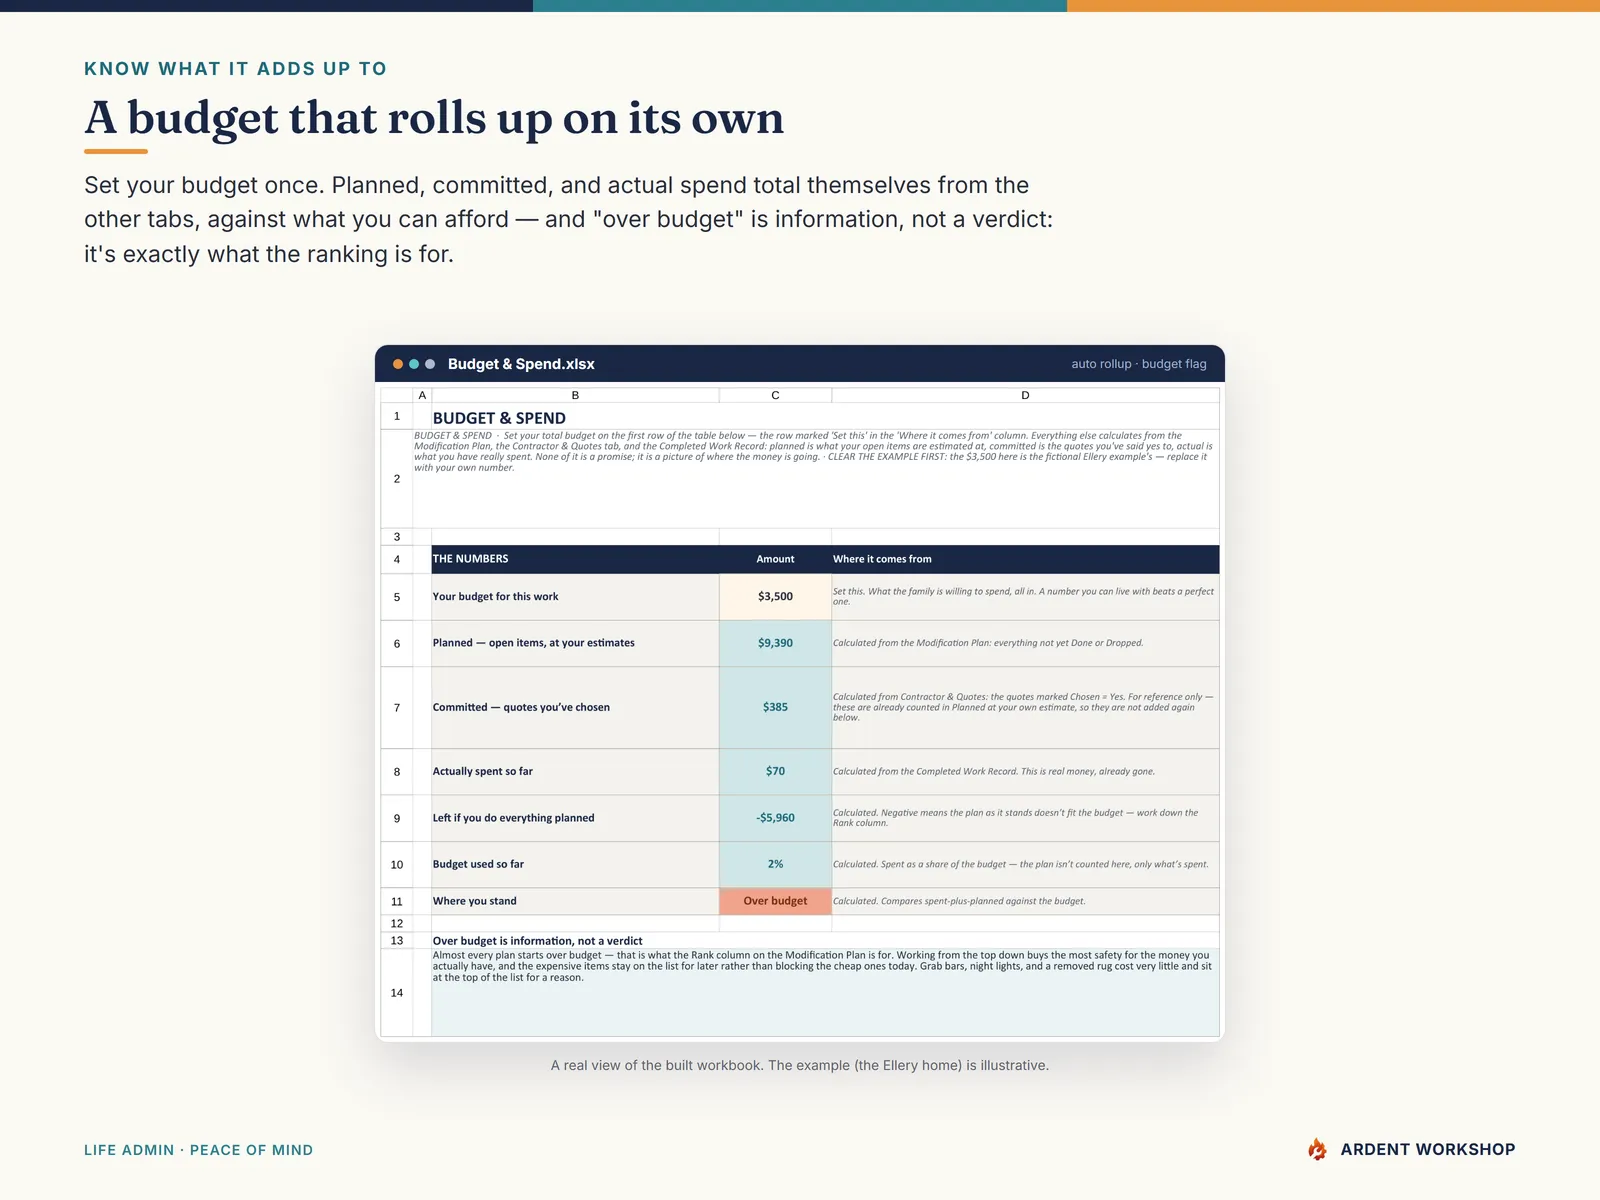Click the $9,390 planned amount cell
Viewport: 1600px width, 1200px height.
coord(775,643)
